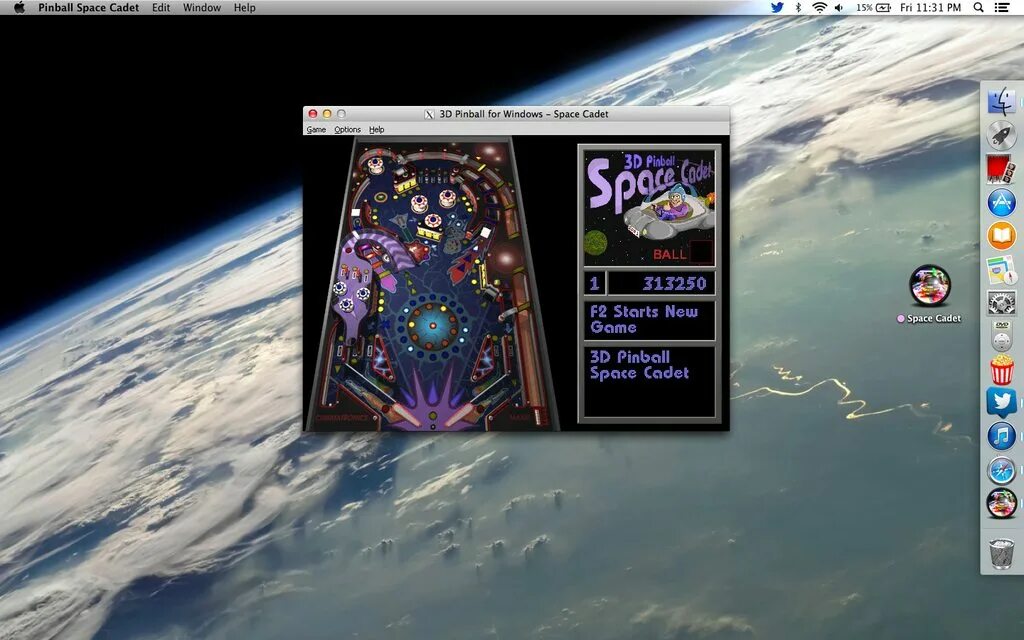Open the Apple menu
This screenshot has width=1024, height=640.
click(19, 7)
